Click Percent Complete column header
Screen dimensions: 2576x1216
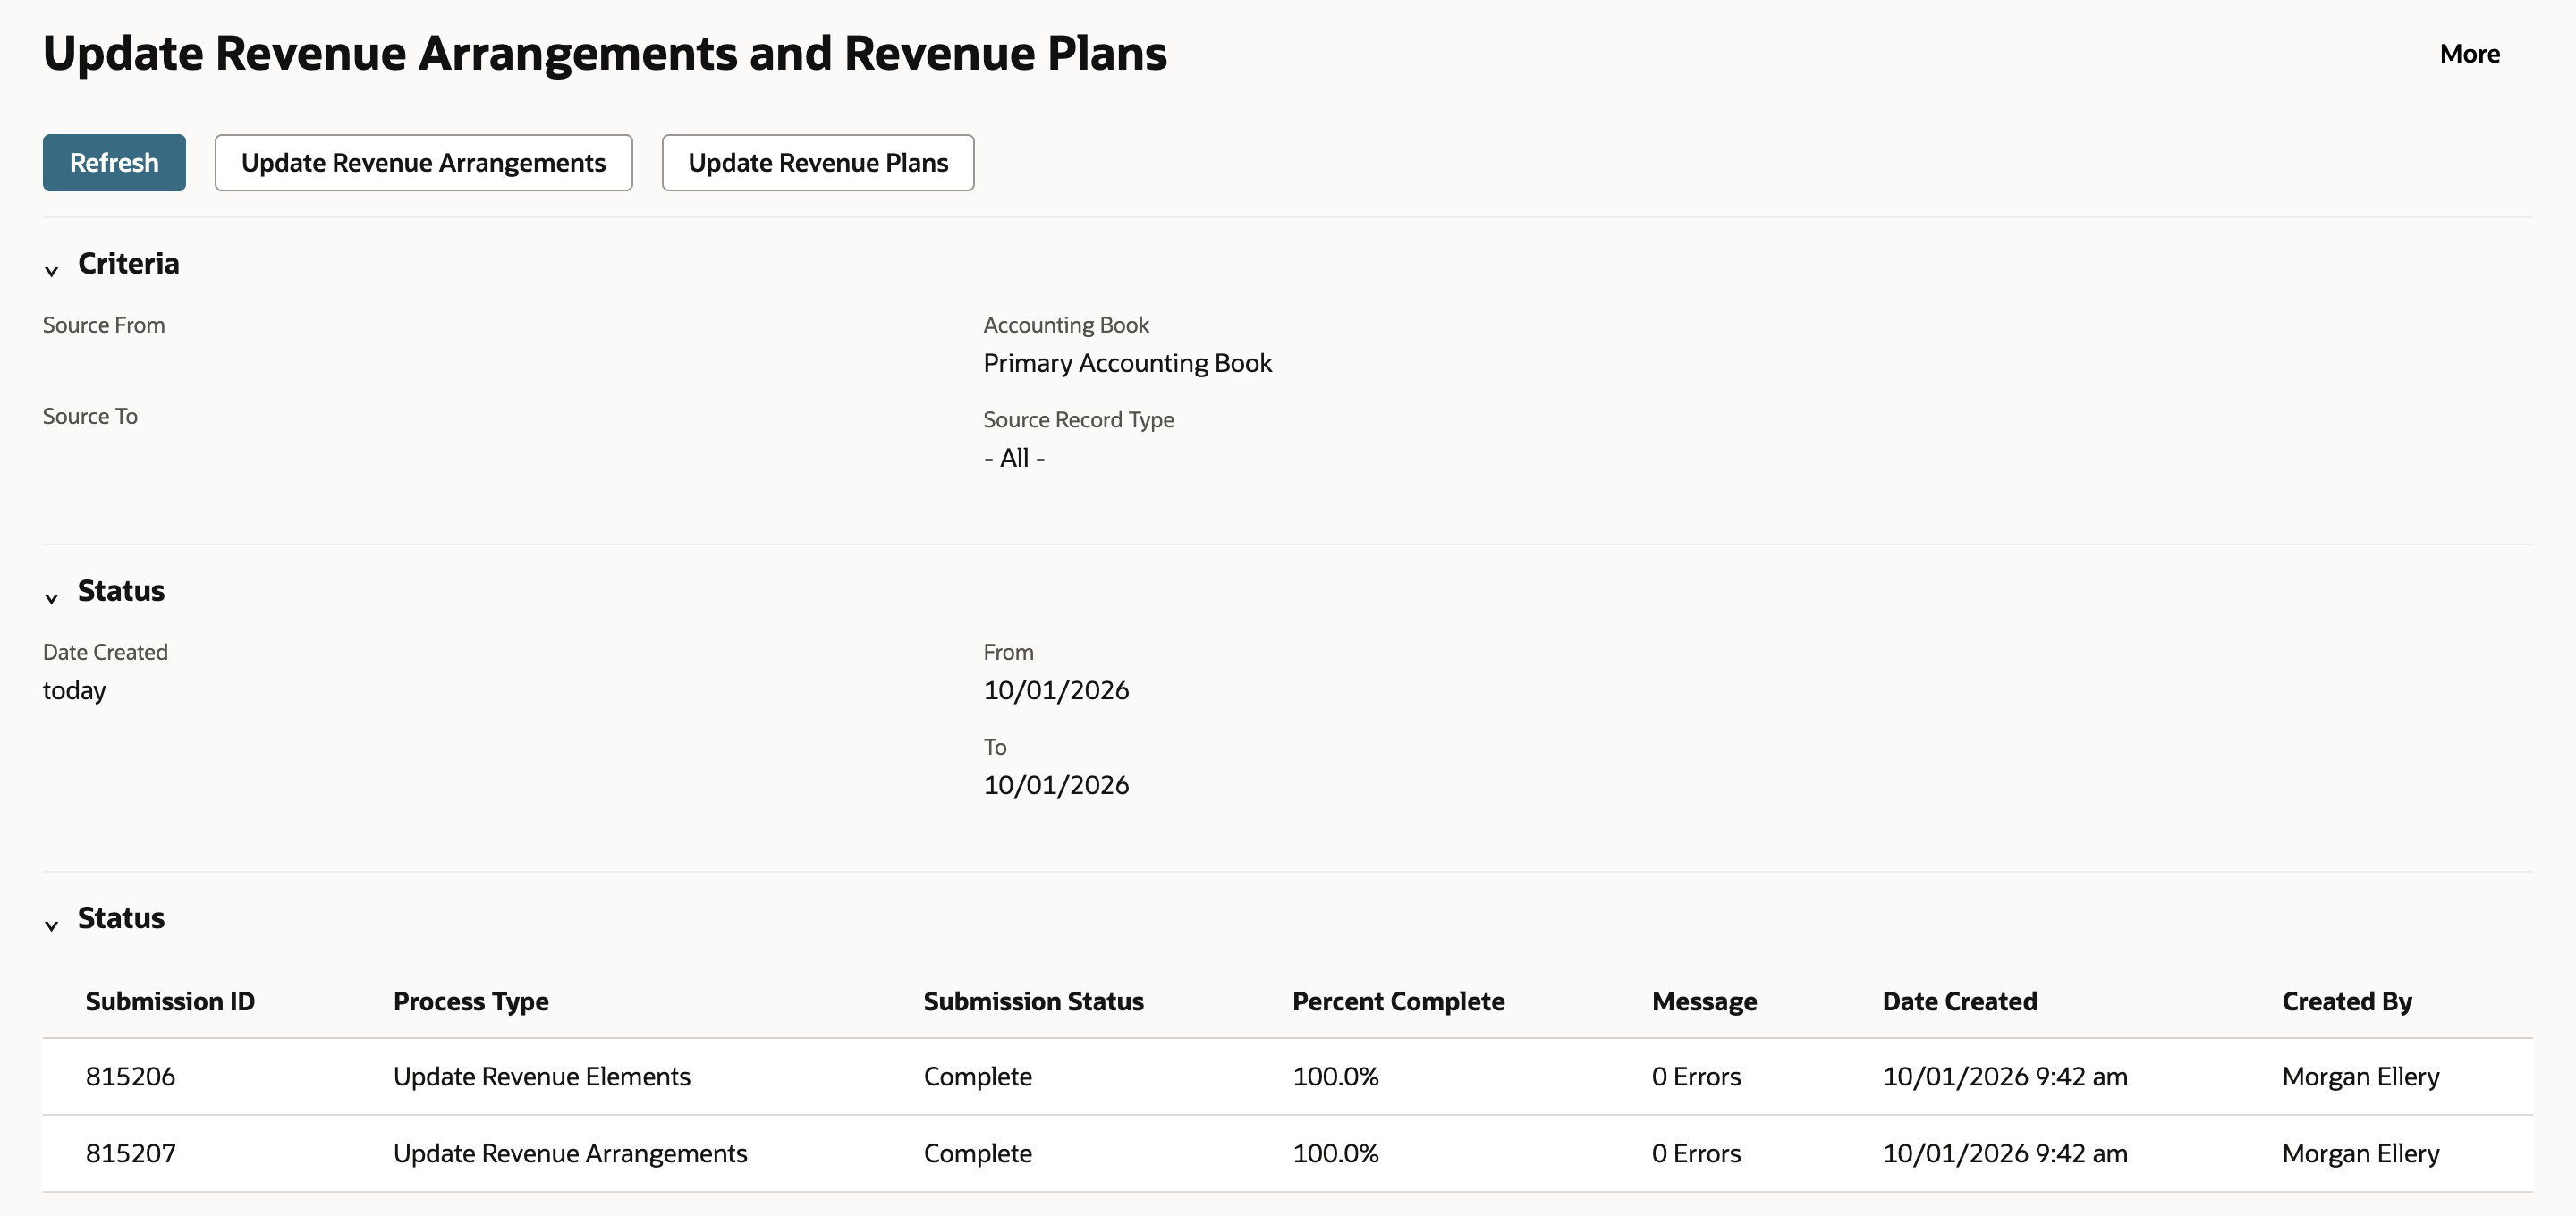(x=1398, y=1001)
